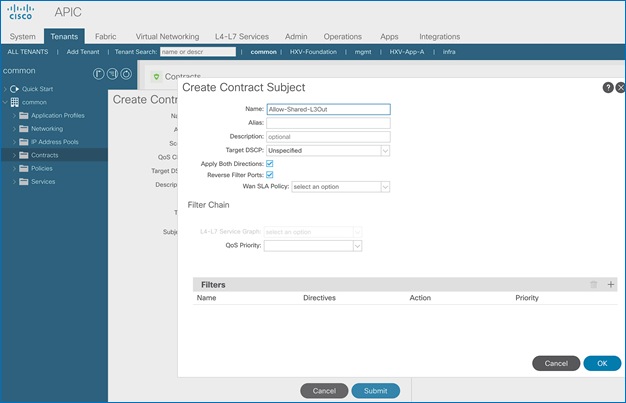Click the Tenant Search input field
Viewport: 626px width, 403px height.
click(x=198, y=52)
